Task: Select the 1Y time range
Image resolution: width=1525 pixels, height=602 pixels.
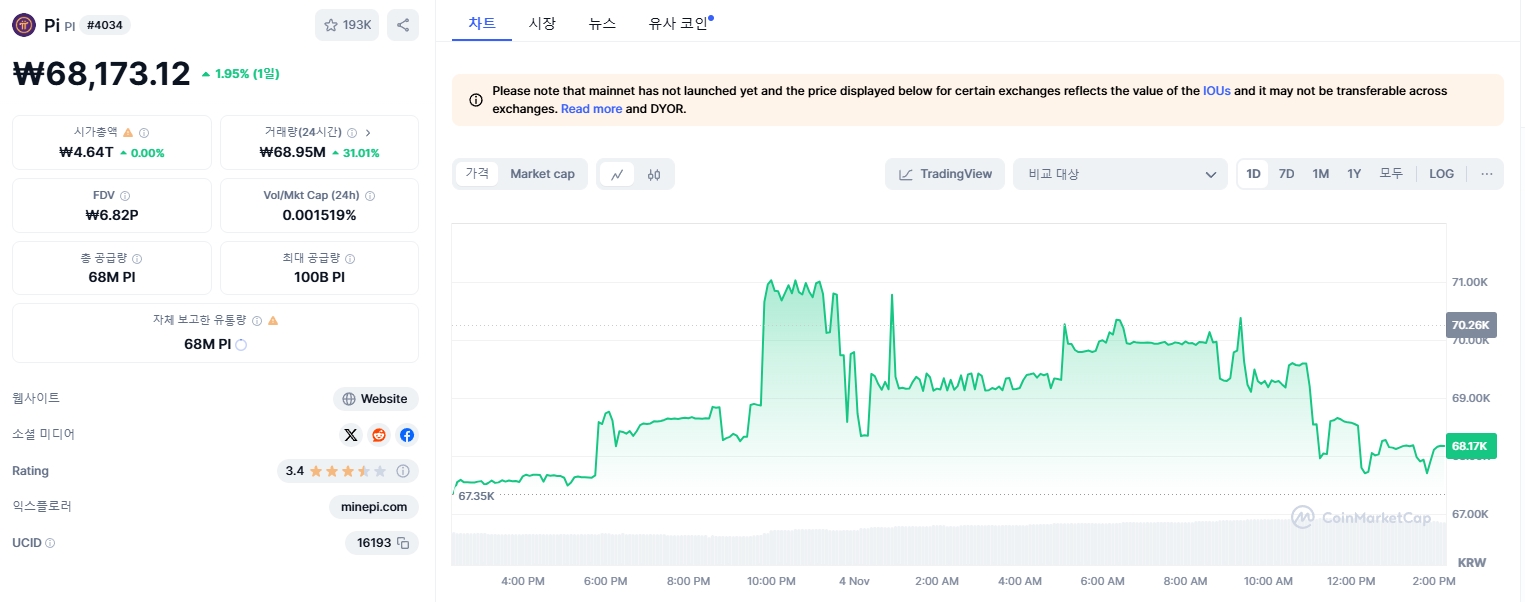Action: (x=1354, y=174)
